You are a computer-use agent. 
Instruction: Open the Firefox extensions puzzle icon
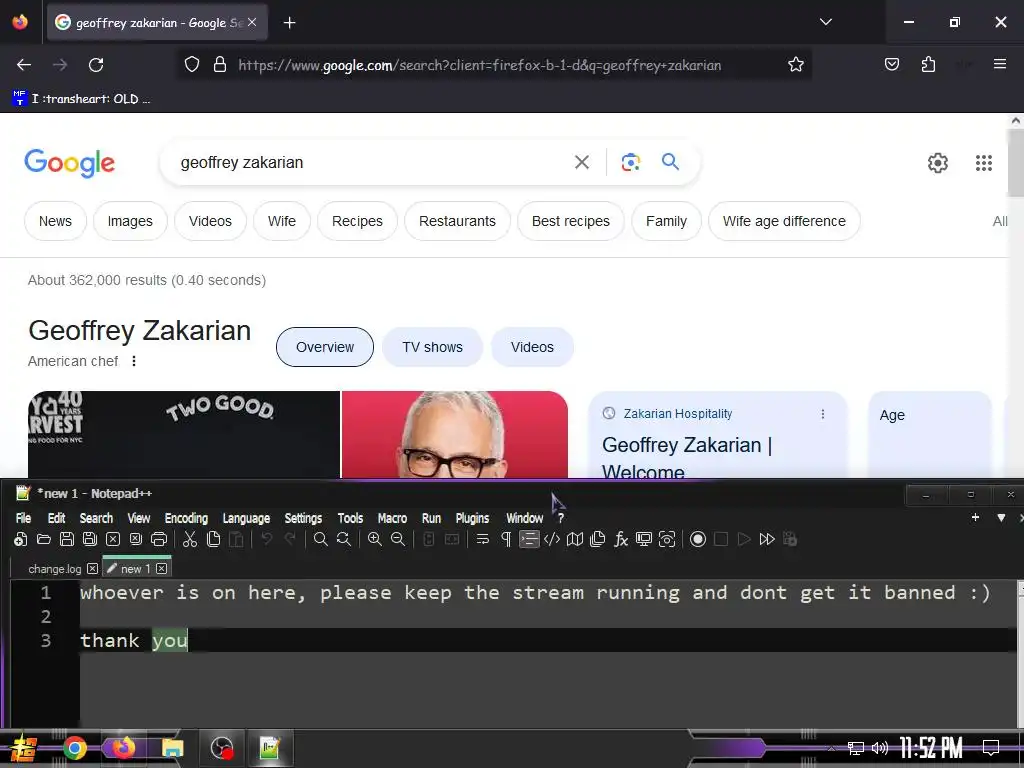(x=928, y=64)
